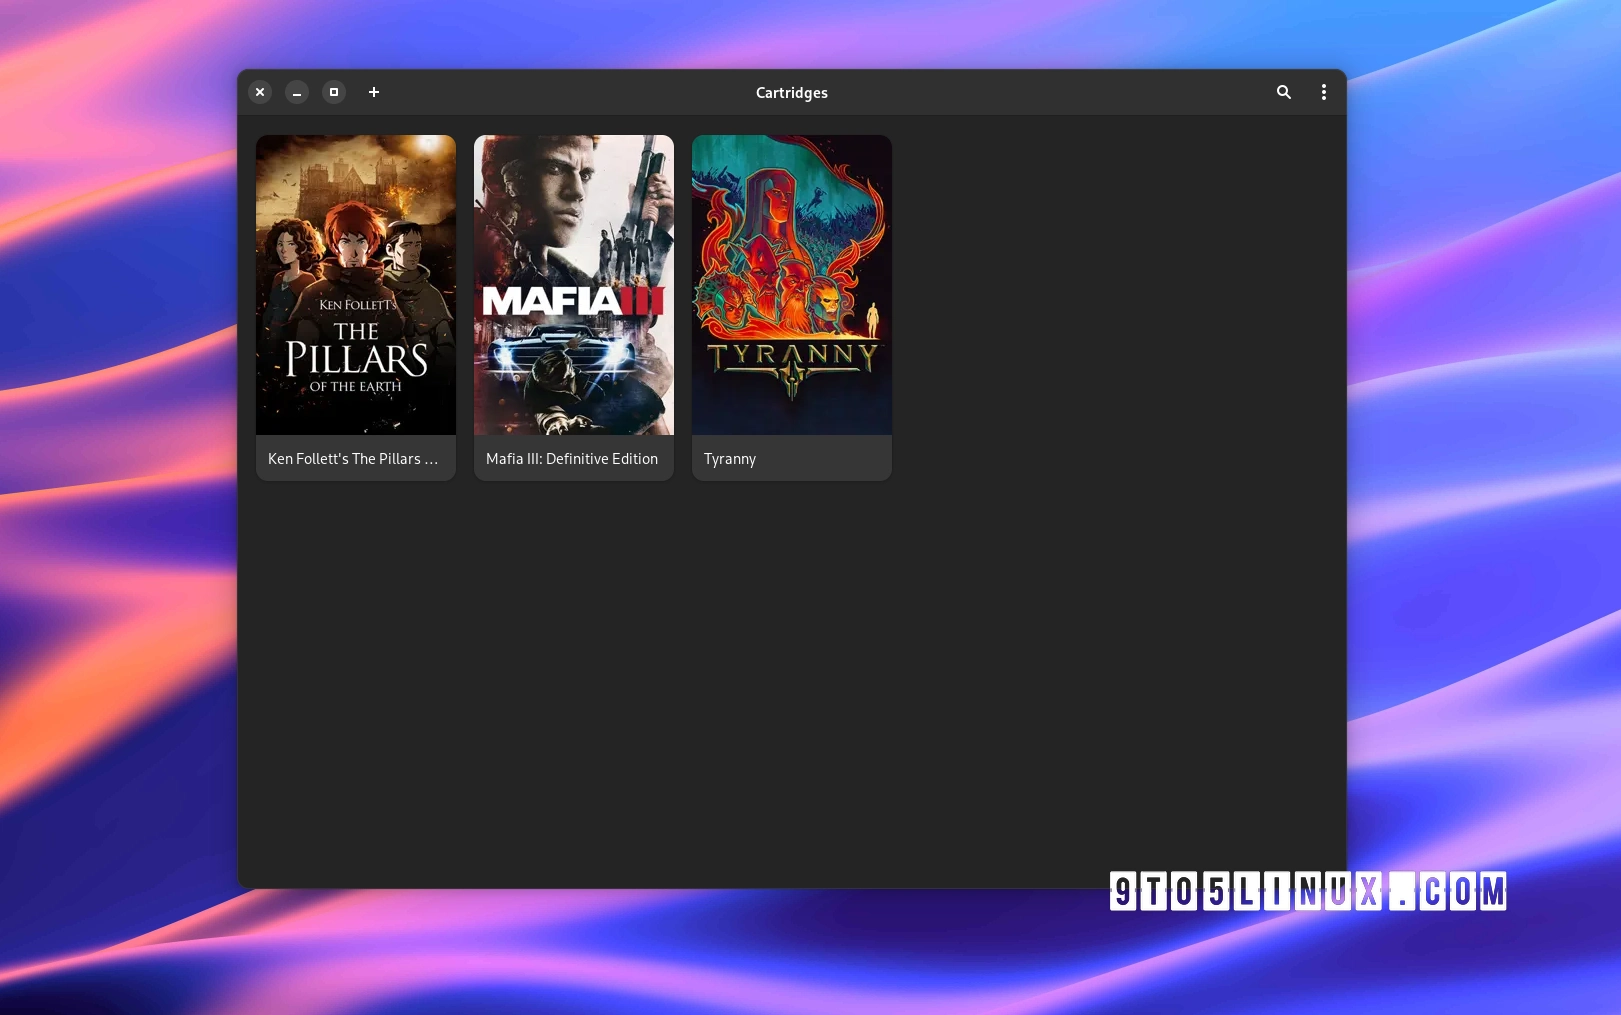This screenshot has height=1015, width=1621.
Task: Click the minimize window icon
Action: tap(297, 92)
